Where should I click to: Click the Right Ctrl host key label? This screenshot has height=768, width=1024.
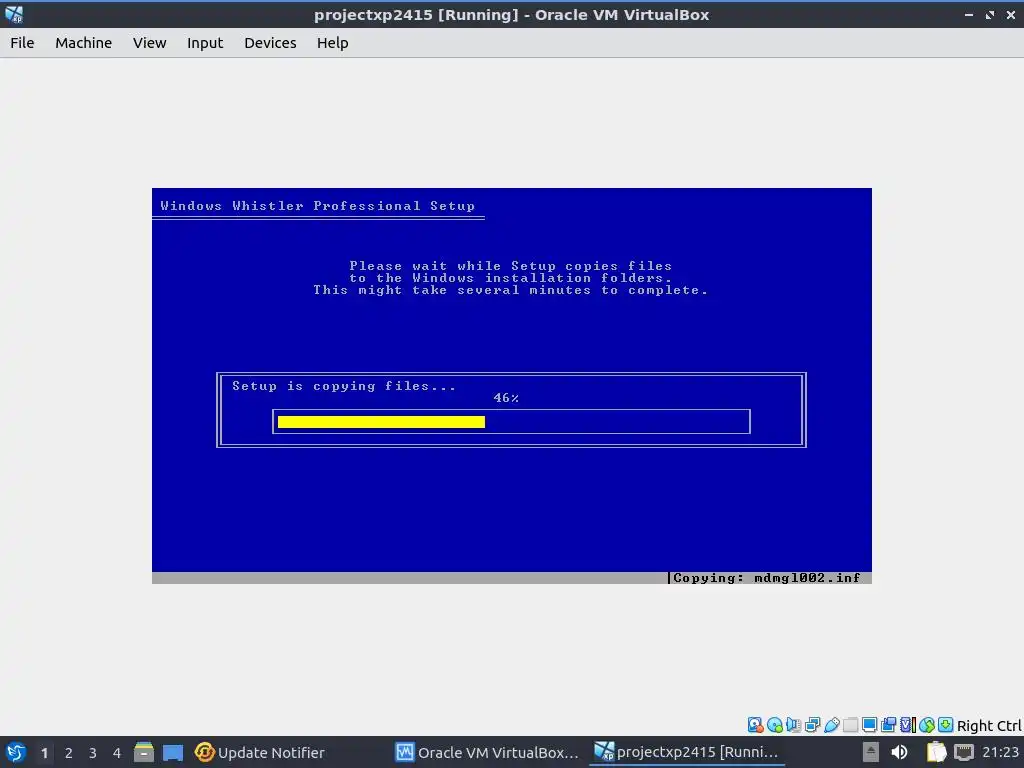989,726
